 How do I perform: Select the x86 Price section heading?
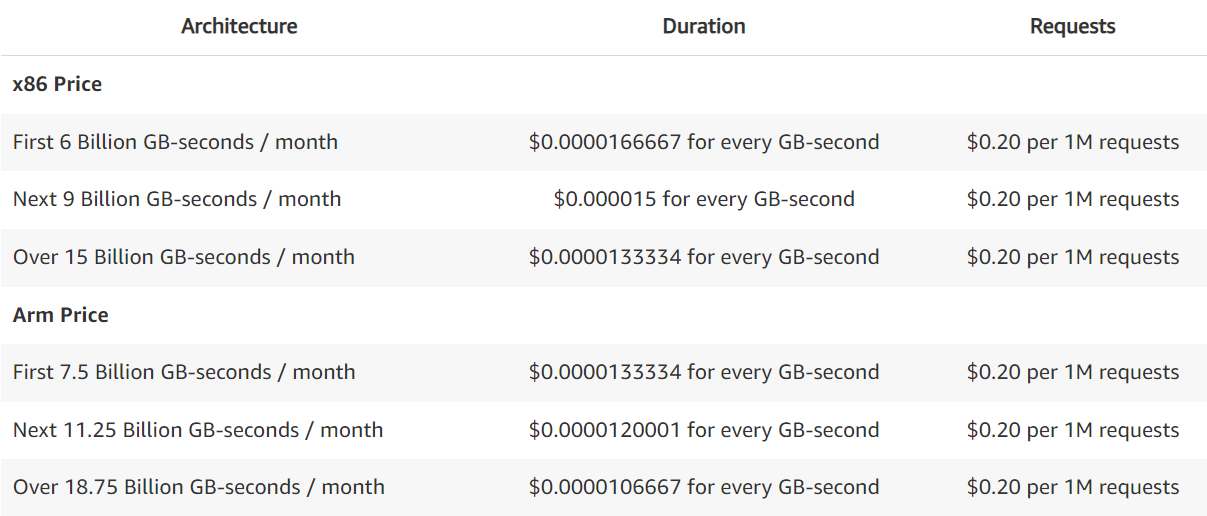click(x=57, y=84)
